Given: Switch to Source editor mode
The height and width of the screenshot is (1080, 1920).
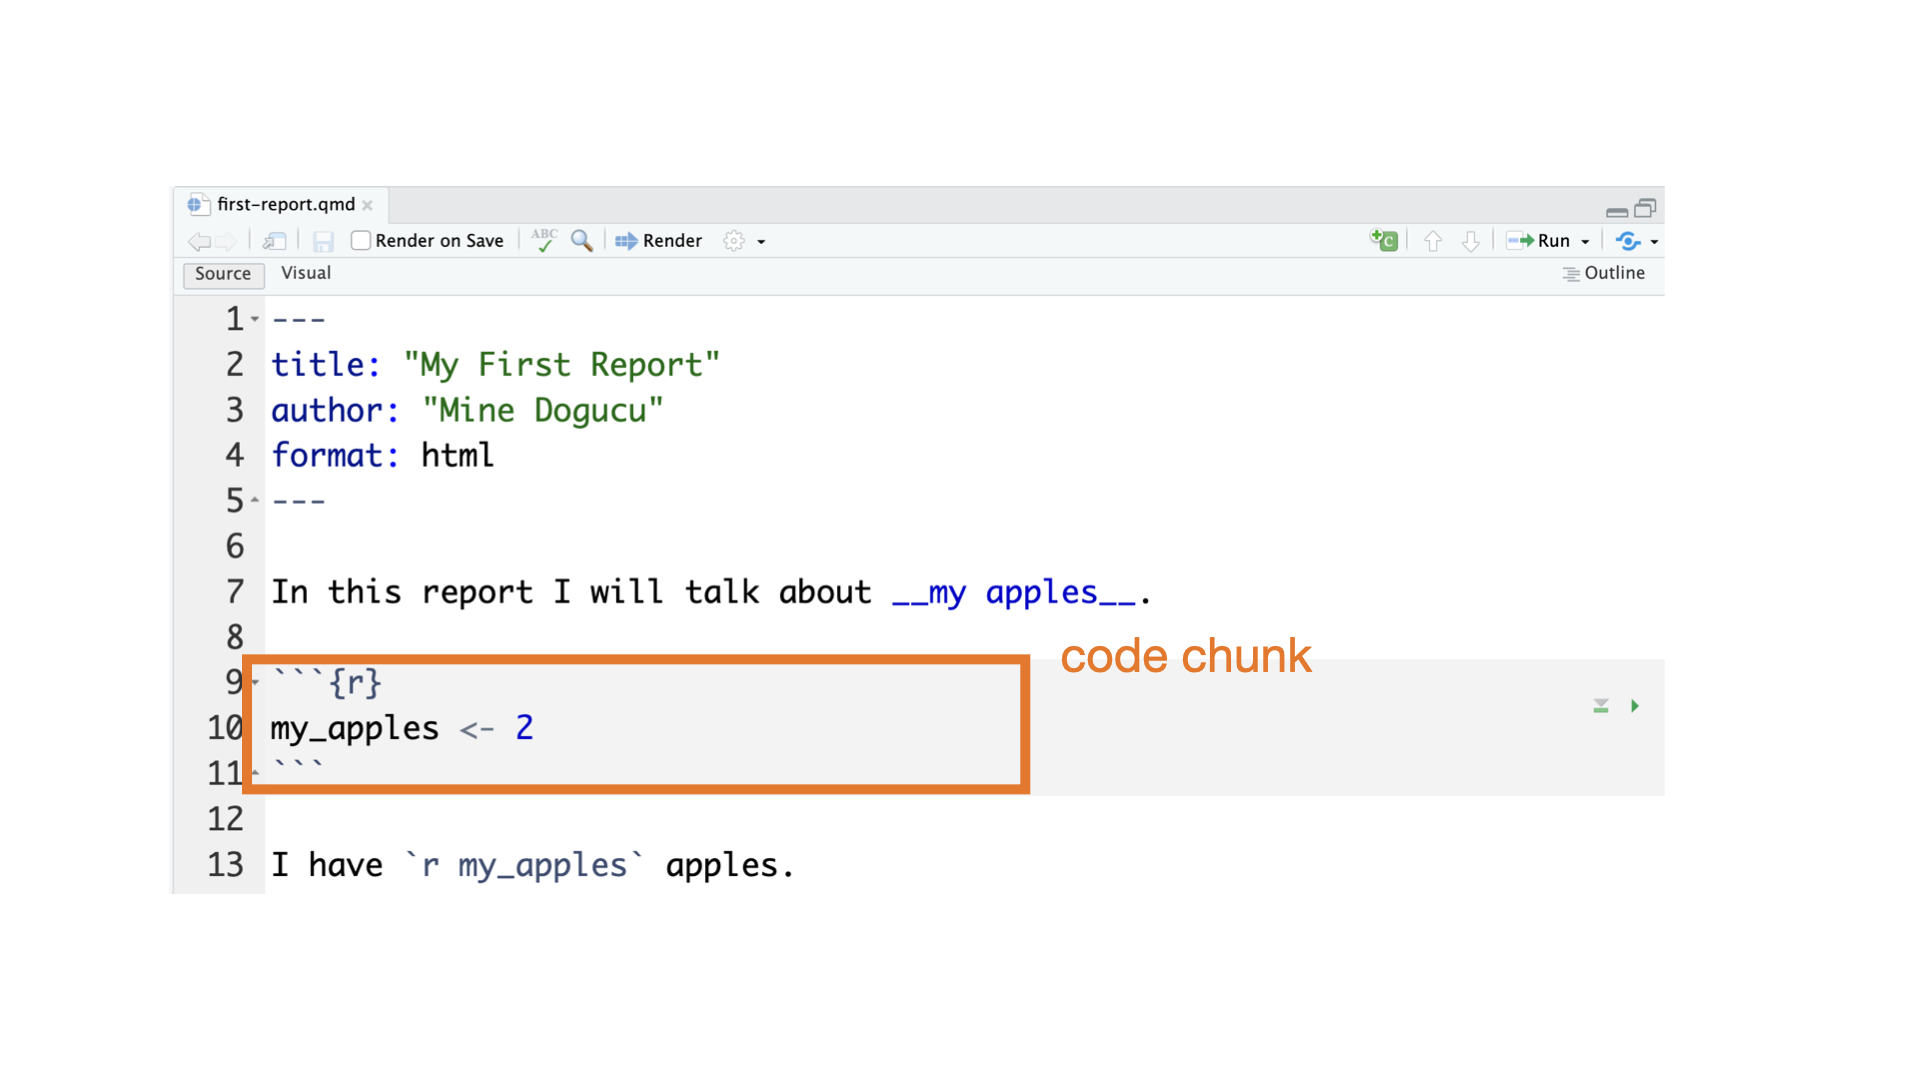Looking at the screenshot, I should 223,274.
